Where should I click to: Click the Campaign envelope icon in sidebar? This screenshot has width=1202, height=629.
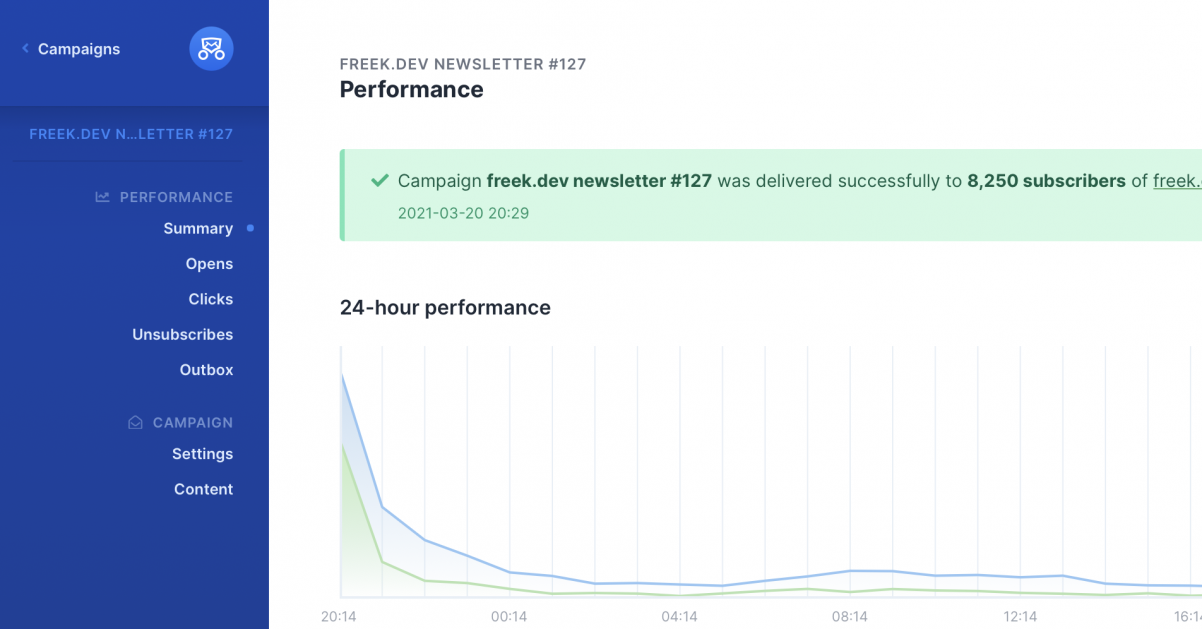tap(135, 423)
